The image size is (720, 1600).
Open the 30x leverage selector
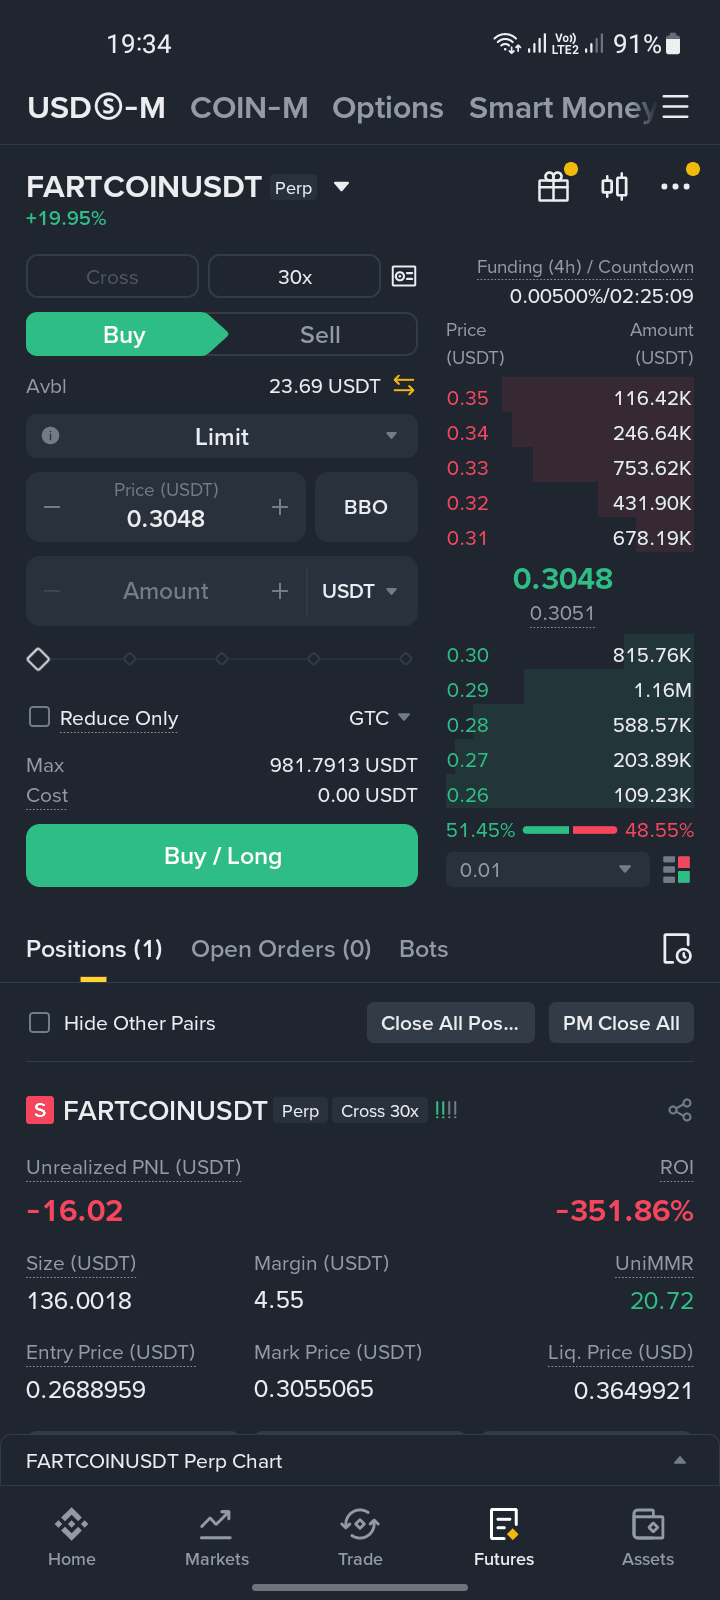tap(295, 276)
